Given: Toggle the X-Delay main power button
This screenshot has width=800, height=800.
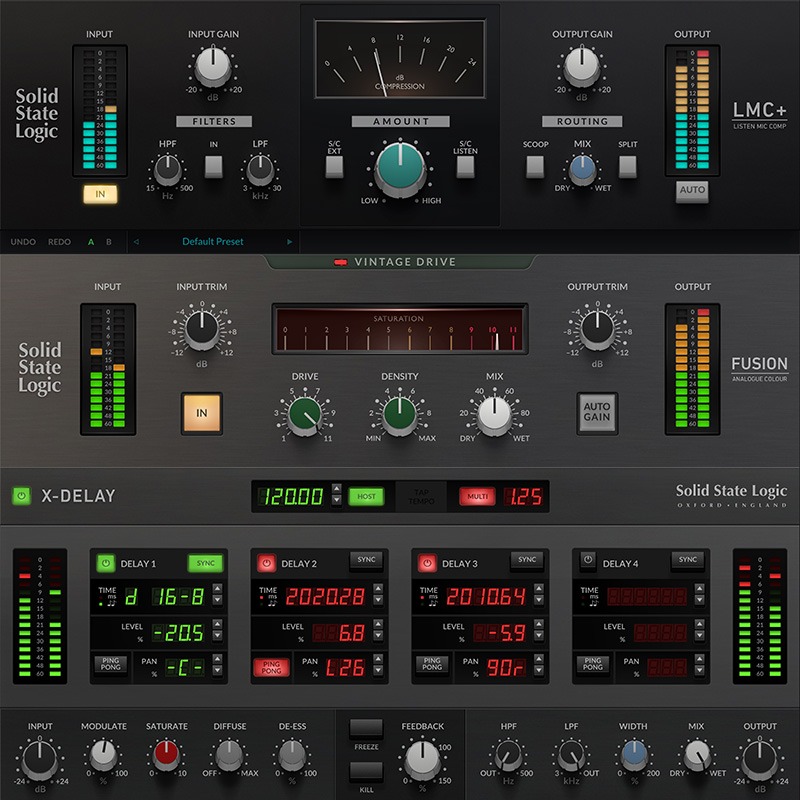Looking at the screenshot, I should 21,495.
